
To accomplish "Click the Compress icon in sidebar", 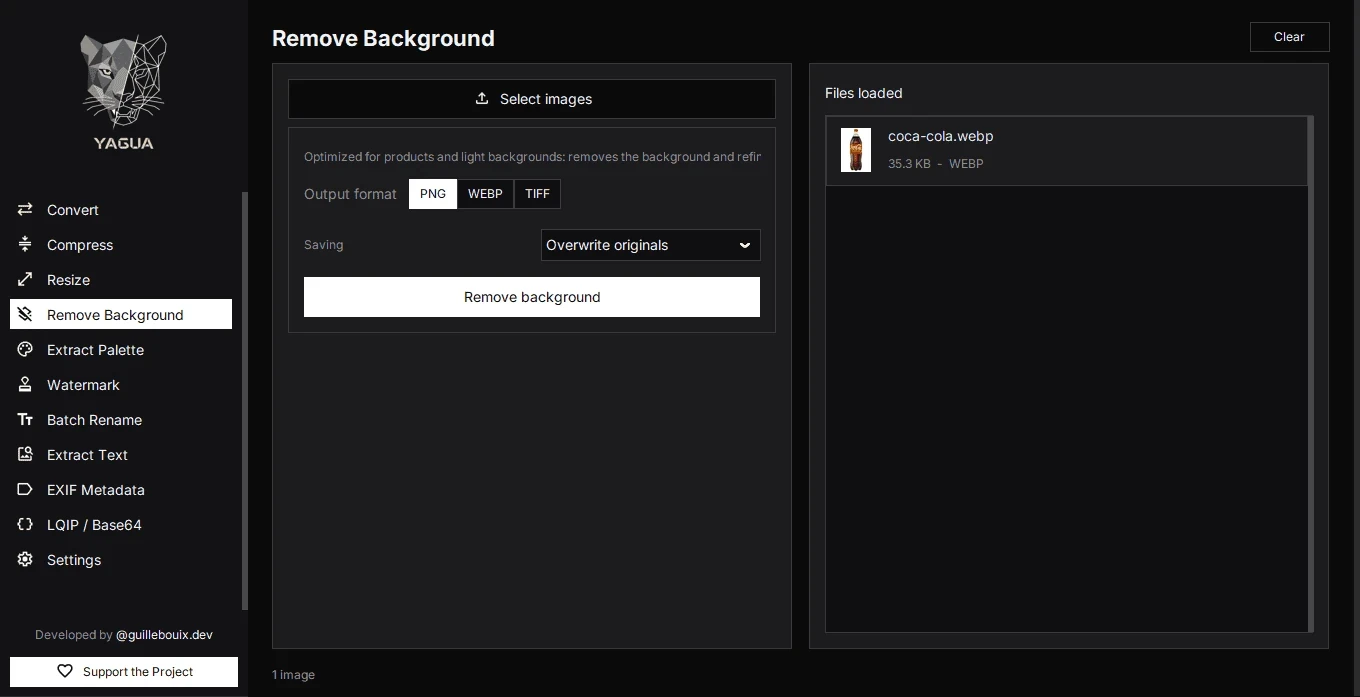I will pos(25,245).
